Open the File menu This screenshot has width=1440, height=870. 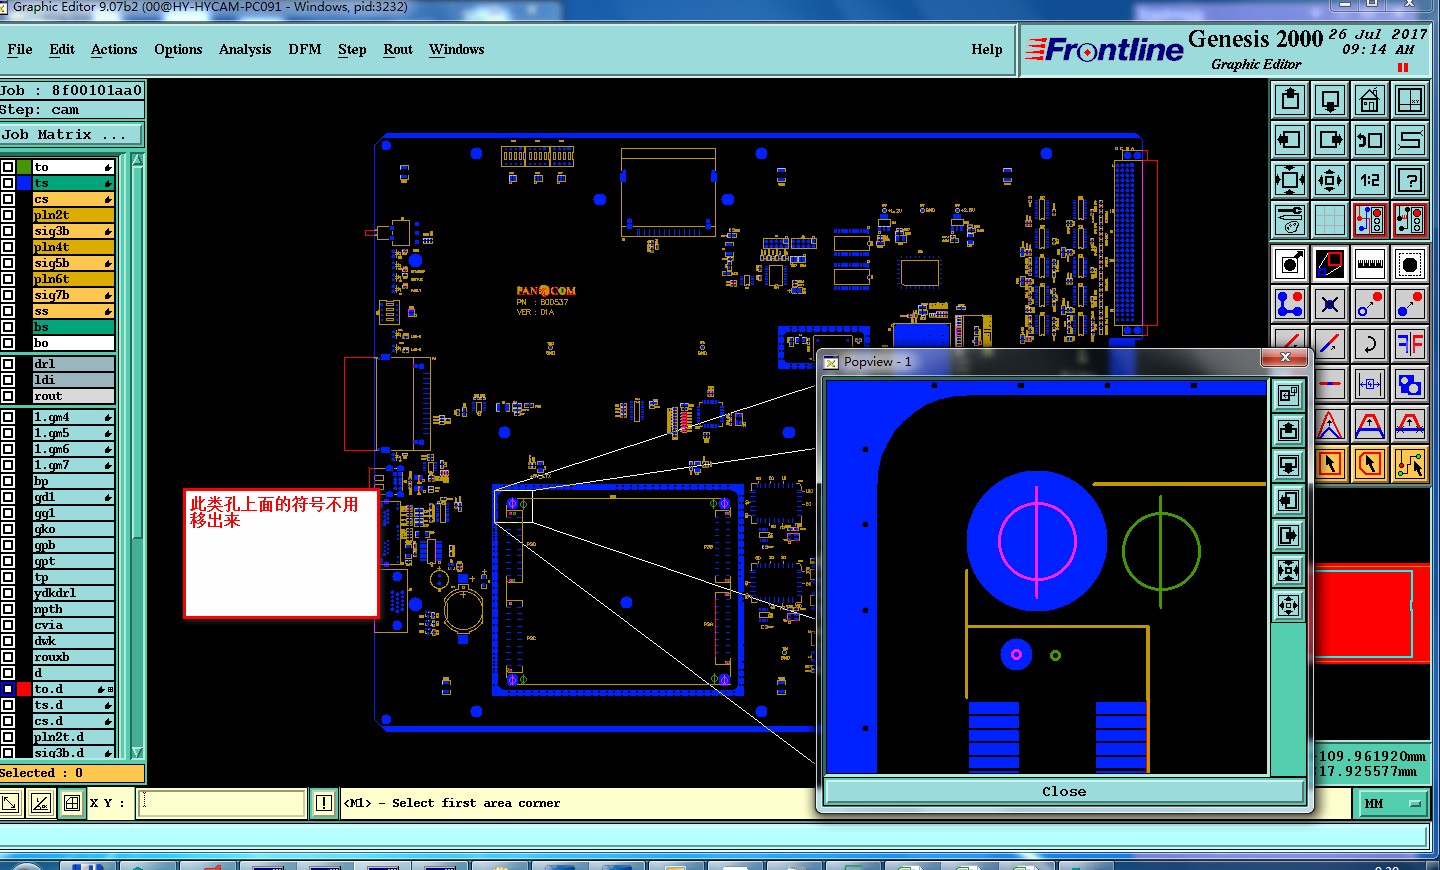(x=20, y=49)
